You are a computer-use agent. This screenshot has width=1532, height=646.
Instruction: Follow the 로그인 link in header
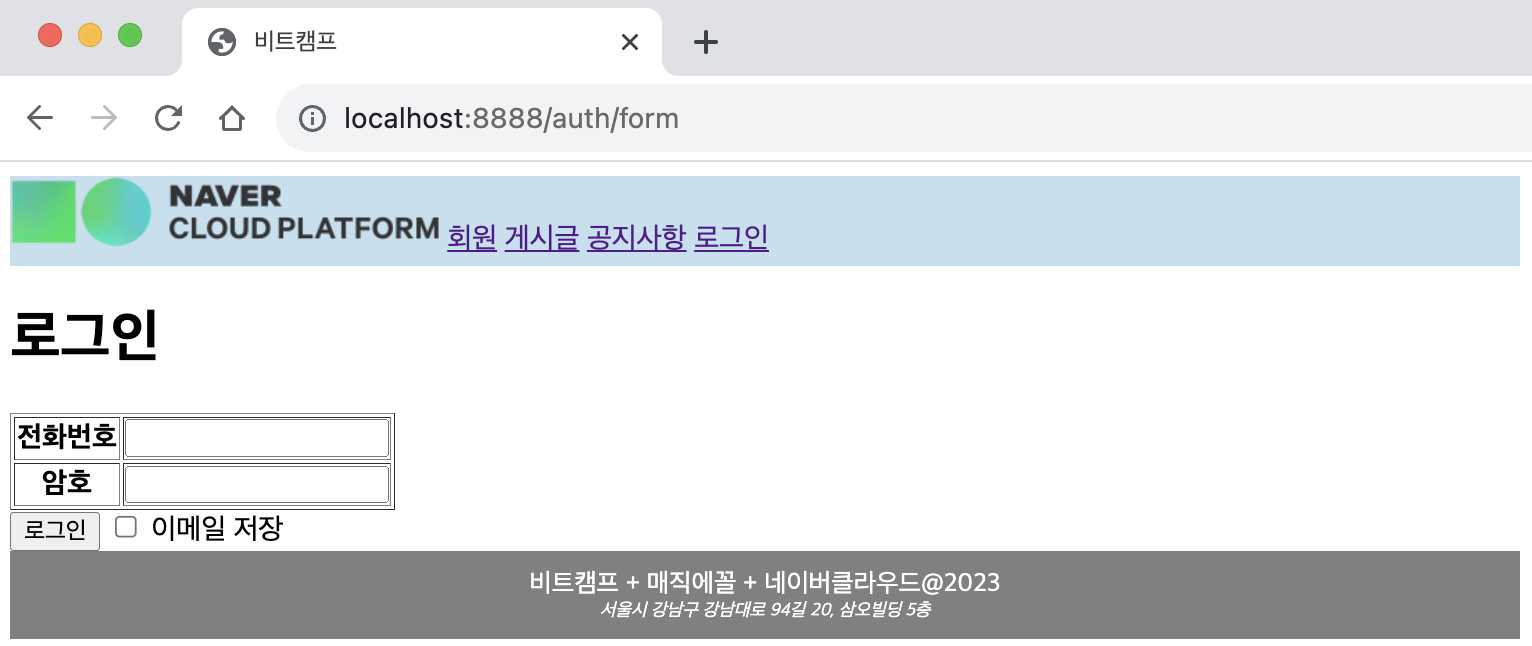(731, 237)
